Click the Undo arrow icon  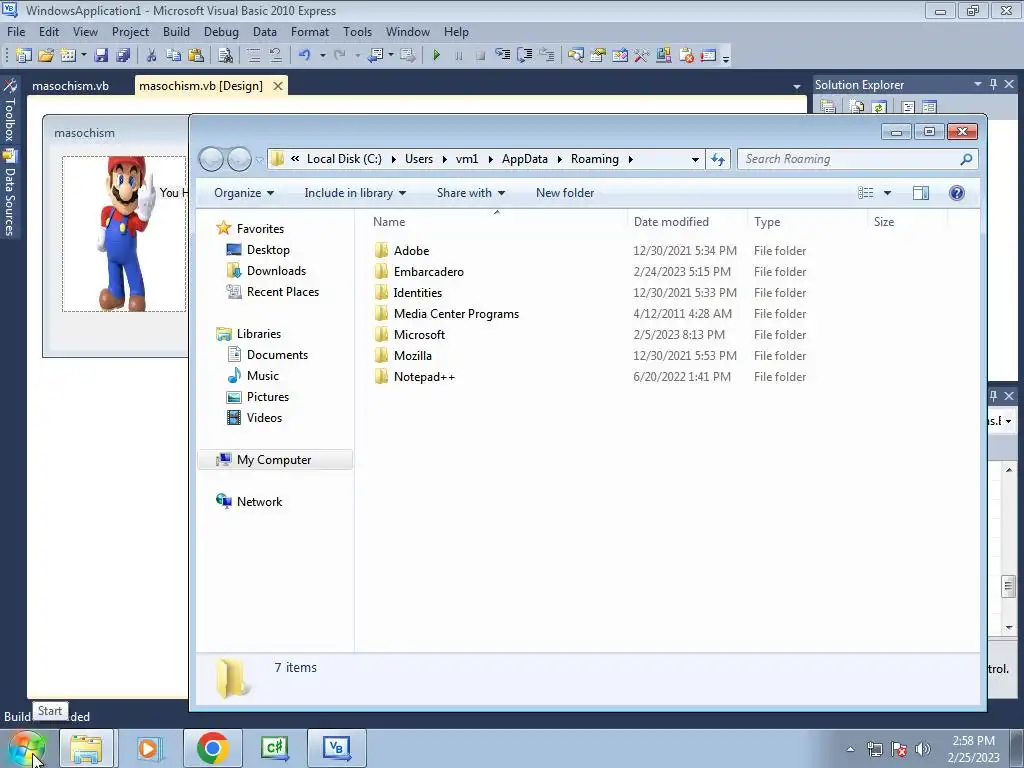[x=304, y=56]
